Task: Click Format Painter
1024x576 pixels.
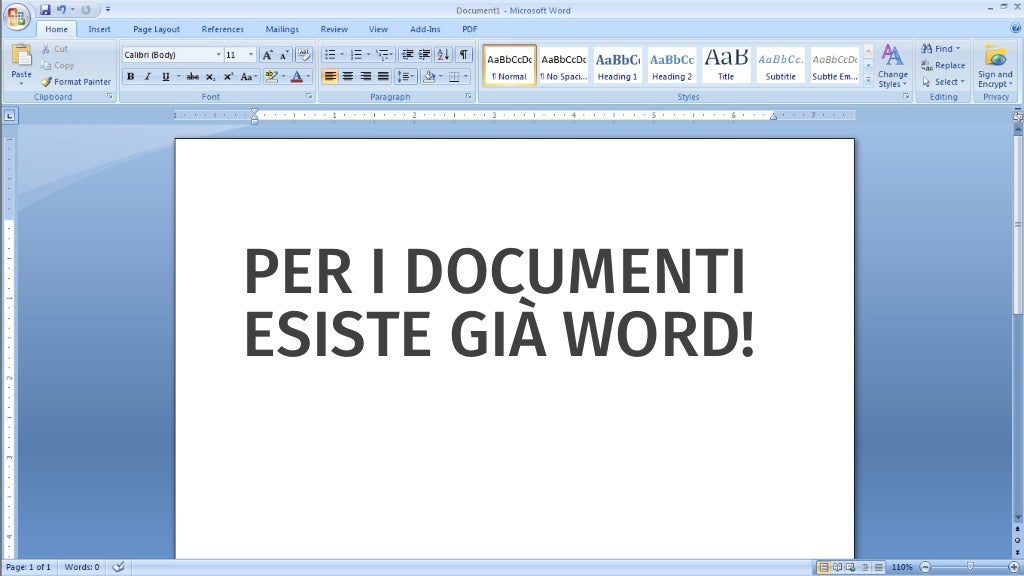Action: pyautogui.click(x=76, y=82)
